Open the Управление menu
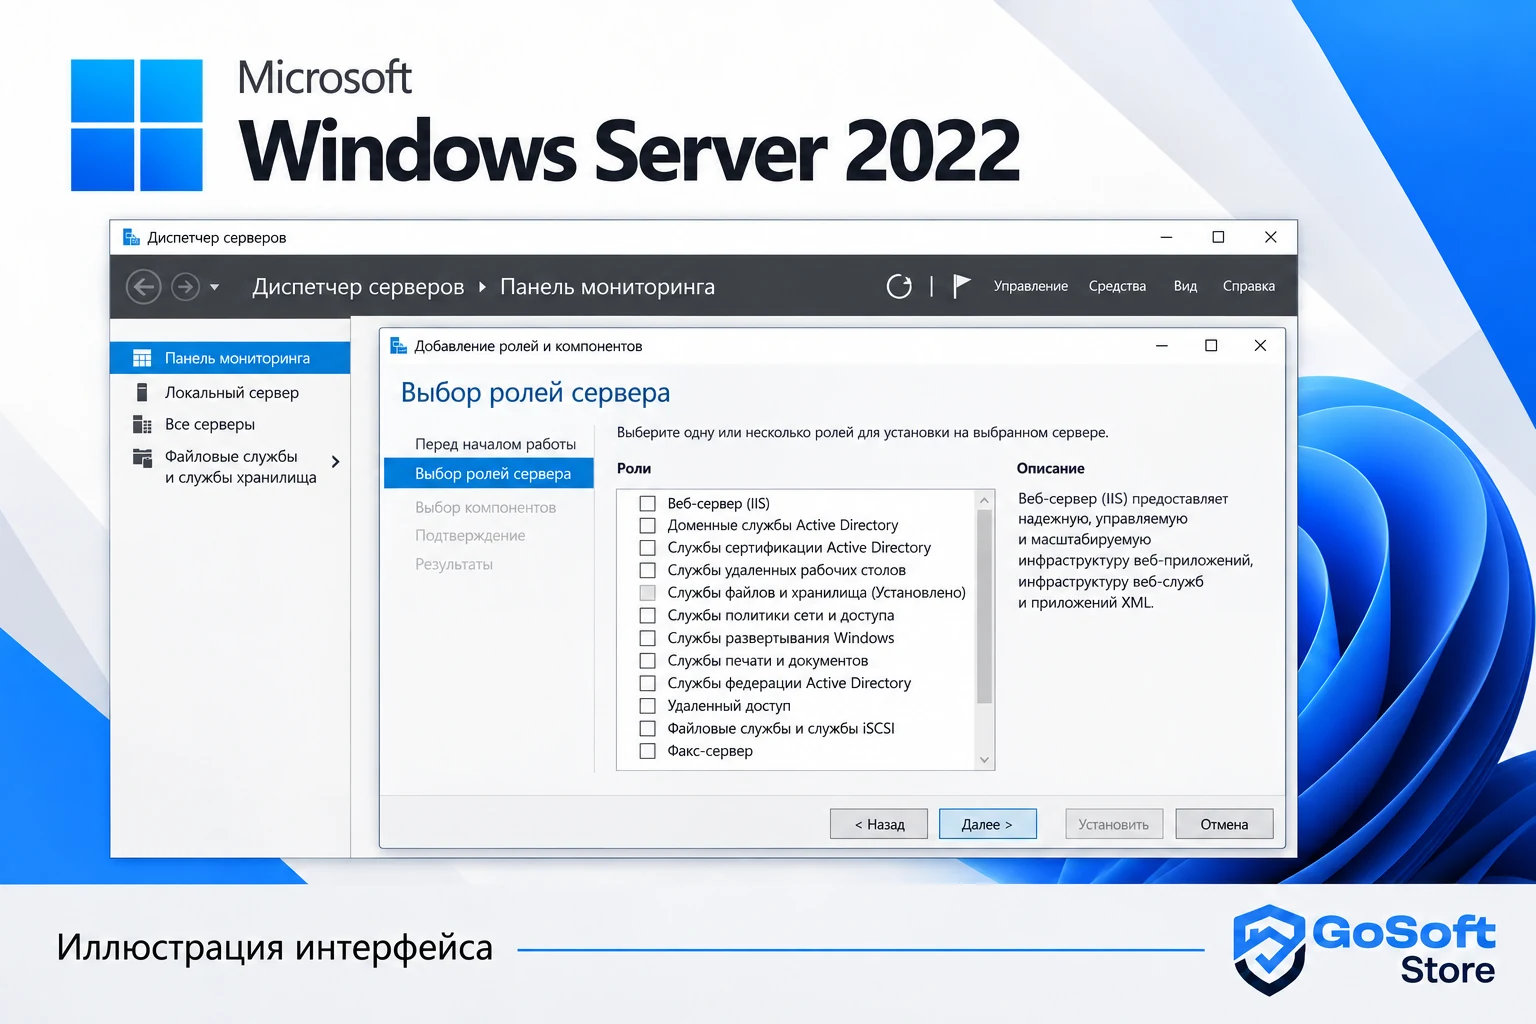This screenshot has width=1536, height=1024. (x=1030, y=286)
